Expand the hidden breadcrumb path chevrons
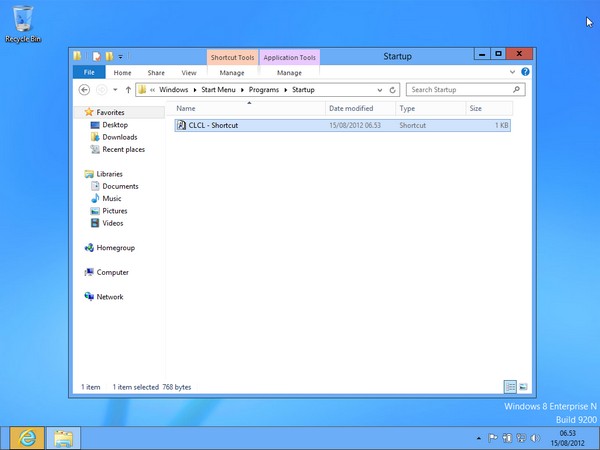600x450 pixels. tap(152, 90)
